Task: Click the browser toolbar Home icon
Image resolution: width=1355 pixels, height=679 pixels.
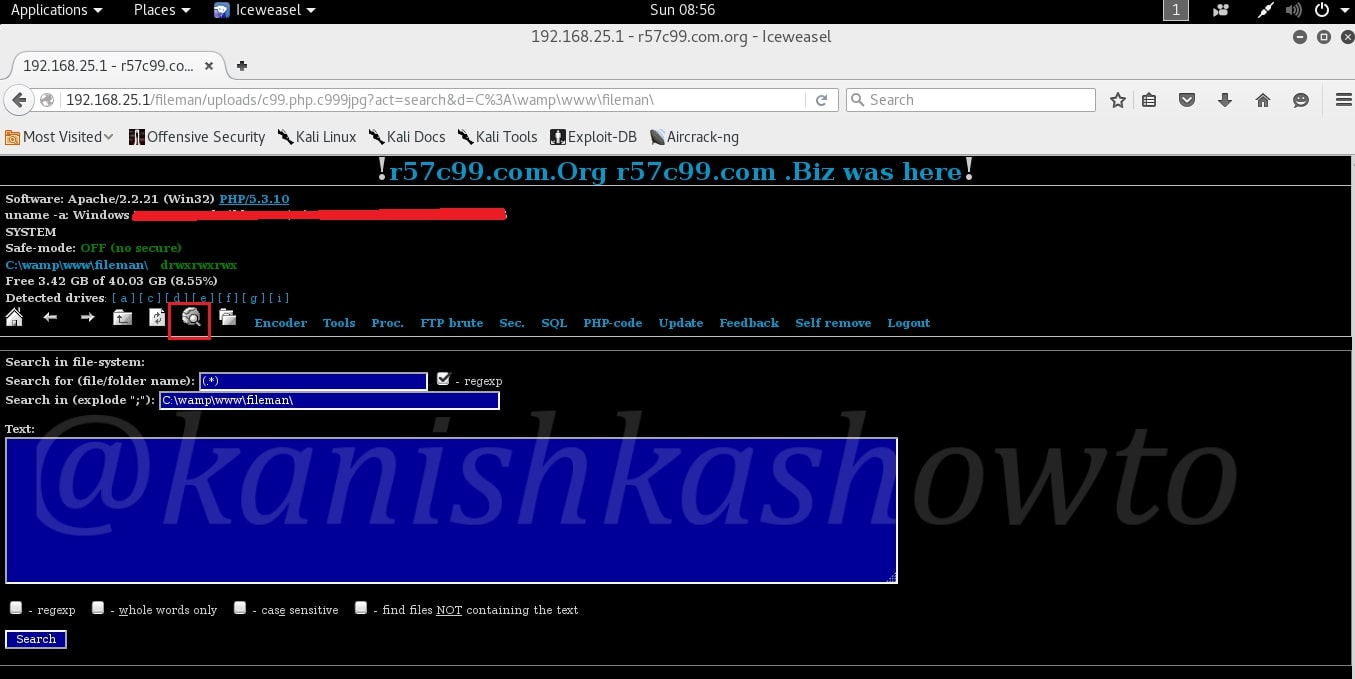Action: click(1263, 100)
